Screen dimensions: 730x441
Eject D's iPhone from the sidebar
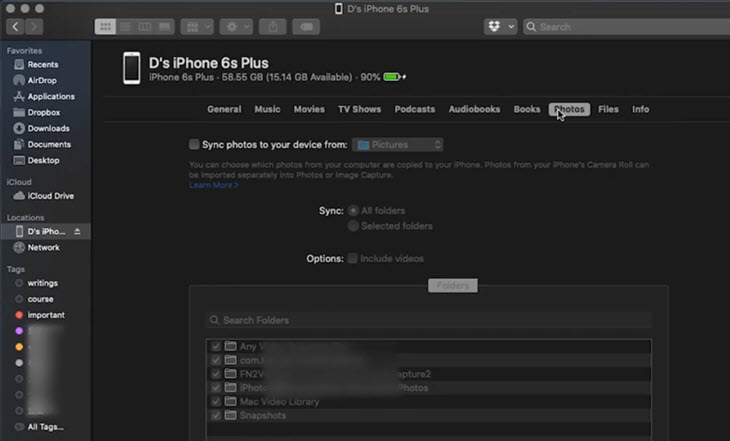coord(77,231)
